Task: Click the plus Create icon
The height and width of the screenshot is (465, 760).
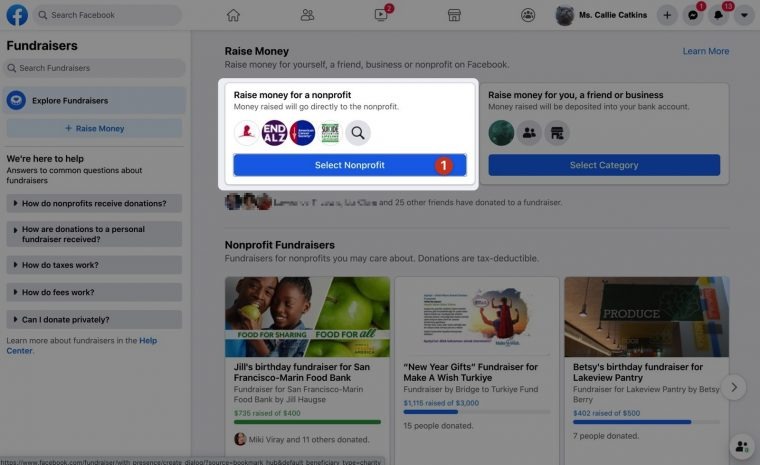Action: coord(667,15)
